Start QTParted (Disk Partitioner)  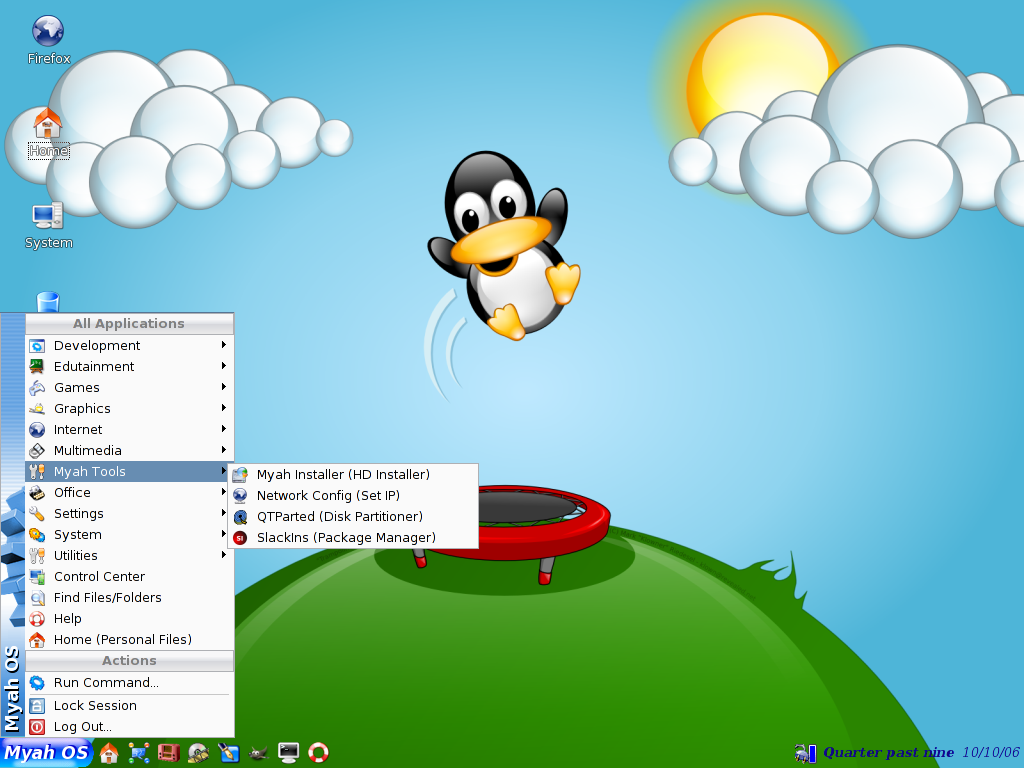(353, 517)
